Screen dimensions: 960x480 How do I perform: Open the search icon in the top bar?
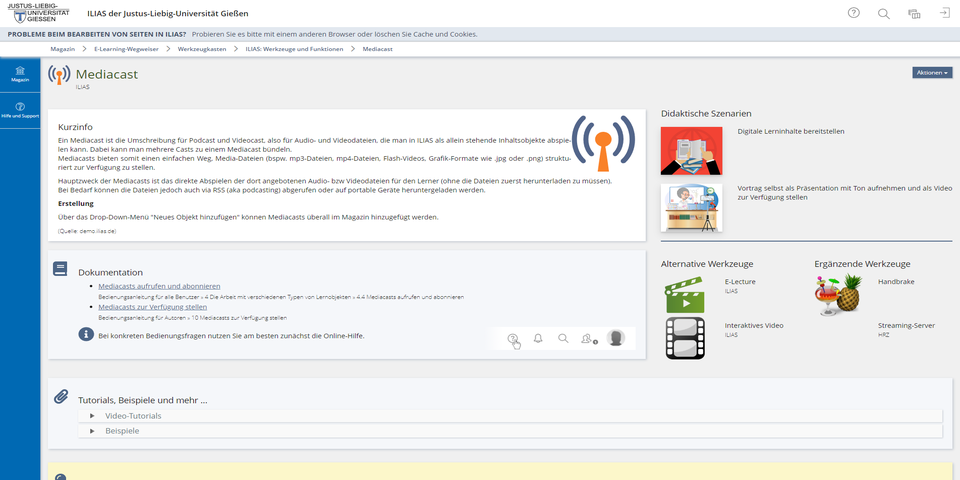[883, 13]
